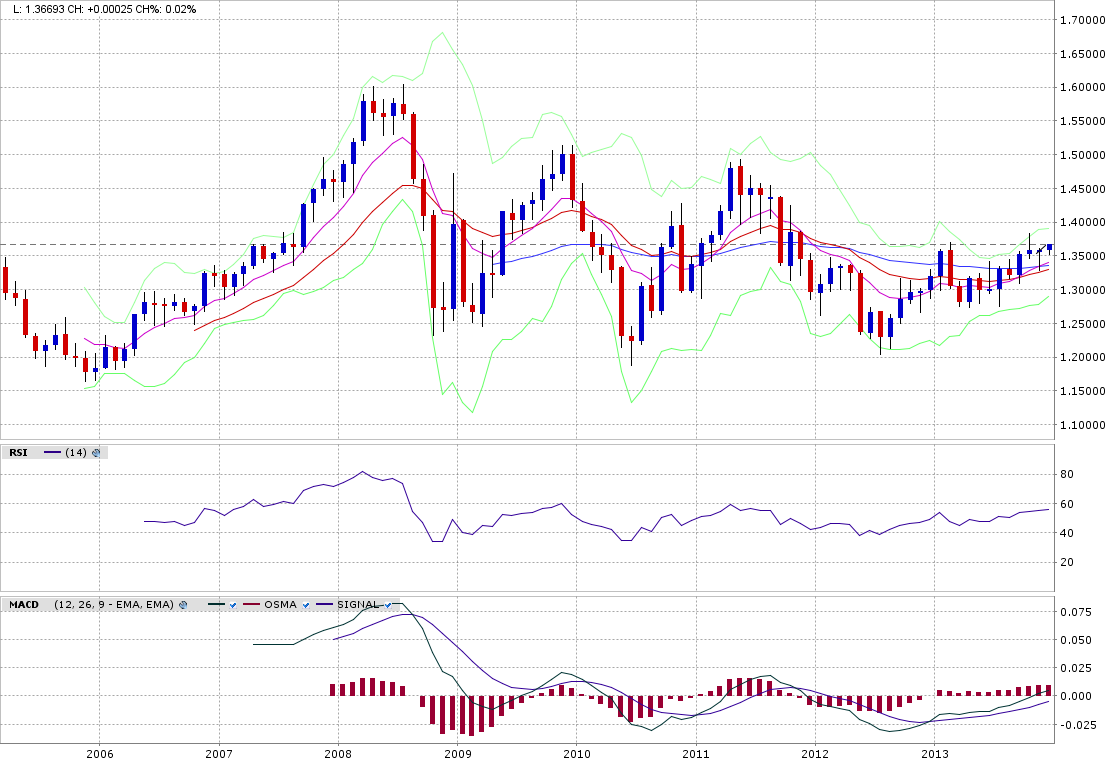
Task: Click the 1.70000 price axis label
Action: point(1083,20)
